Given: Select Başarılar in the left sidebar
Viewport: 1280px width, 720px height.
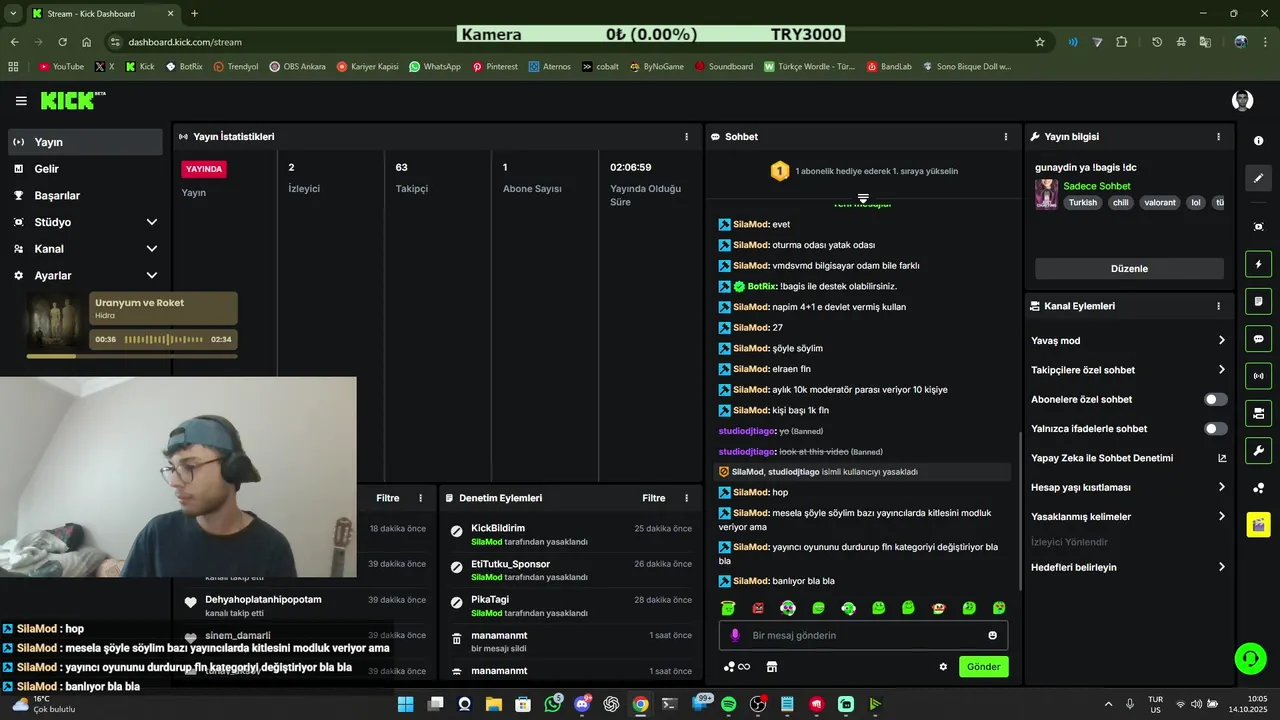Looking at the screenshot, I should (x=85, y=196).
